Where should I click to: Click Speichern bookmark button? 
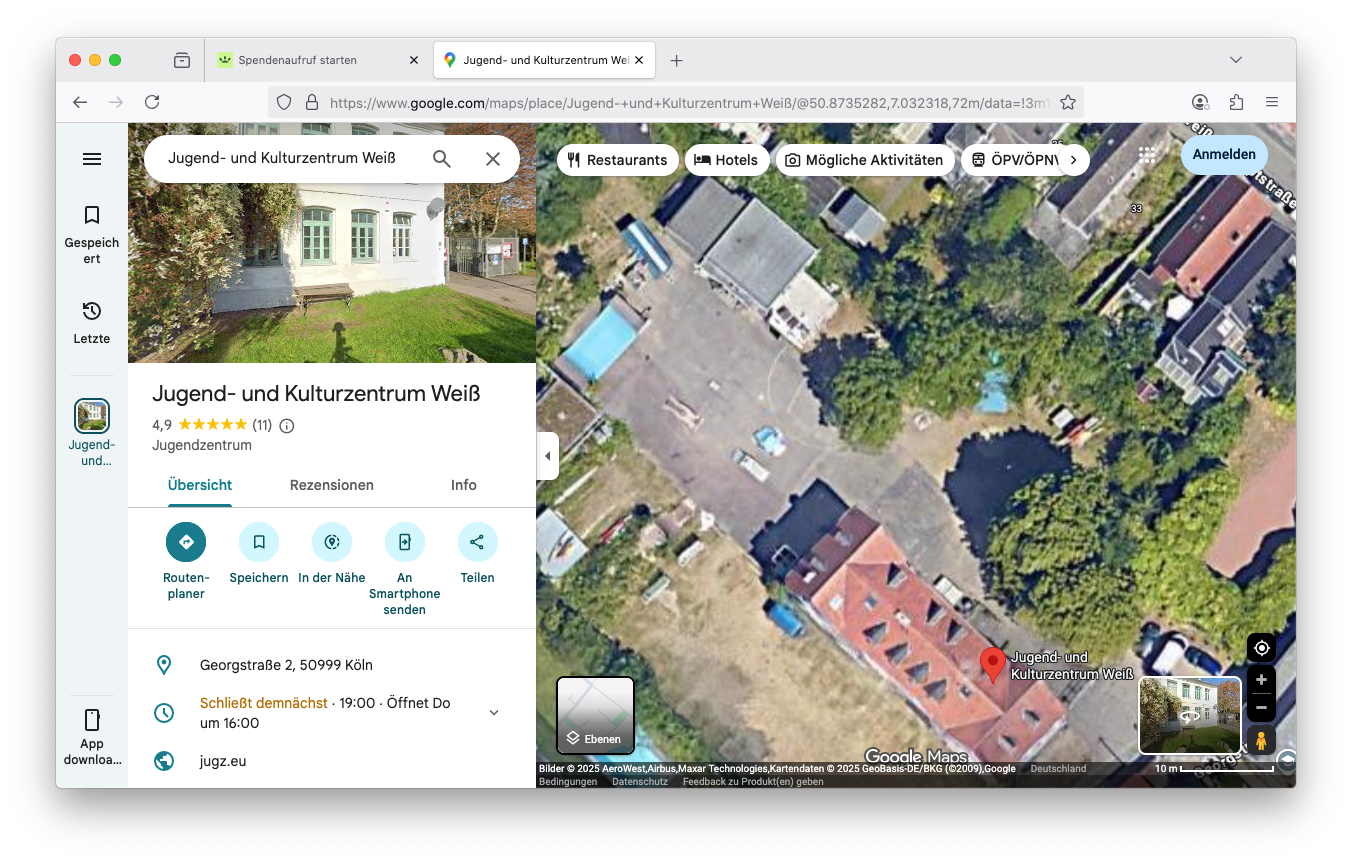pos(259,542)
